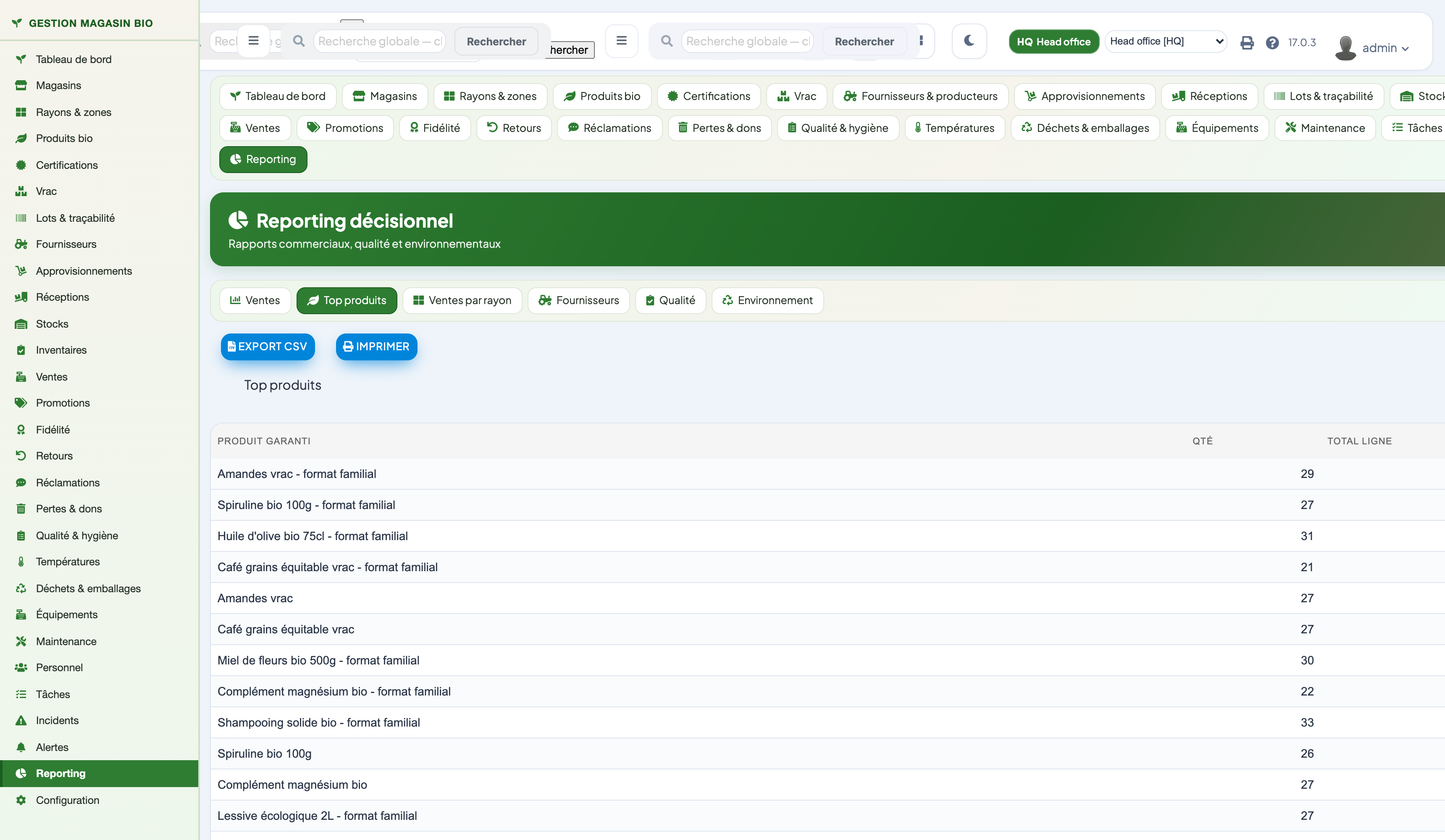
Task: Sort by the TOTAL LIGNE column header
Action: click(x=1359, y=441)
